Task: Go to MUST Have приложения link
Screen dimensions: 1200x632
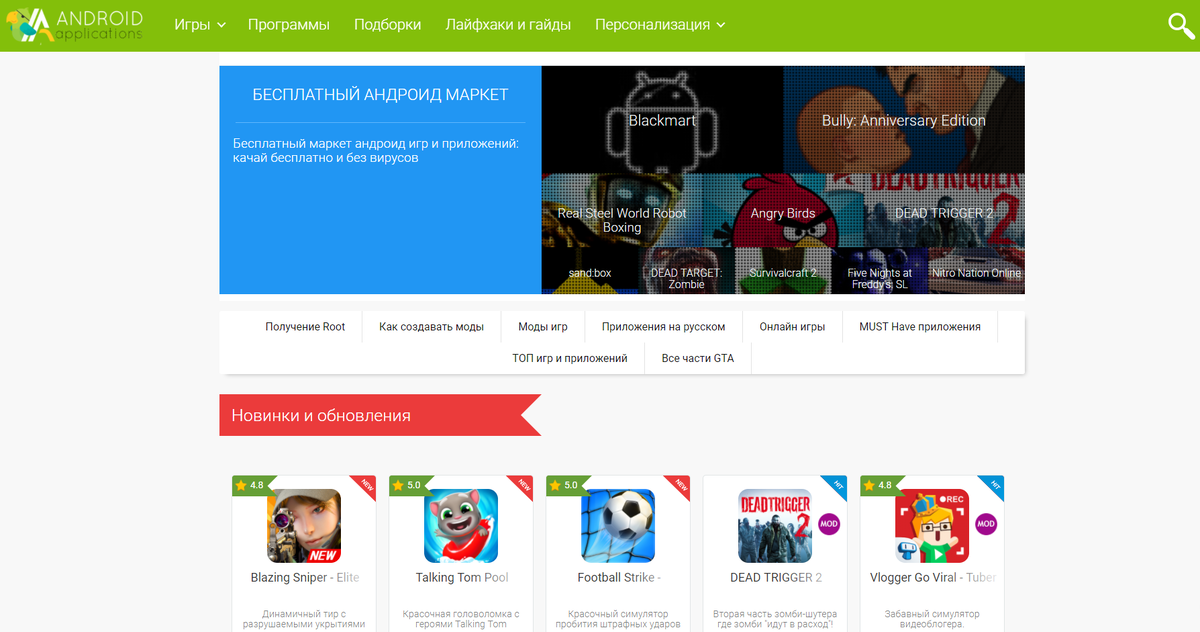Action: click(920, 327)
